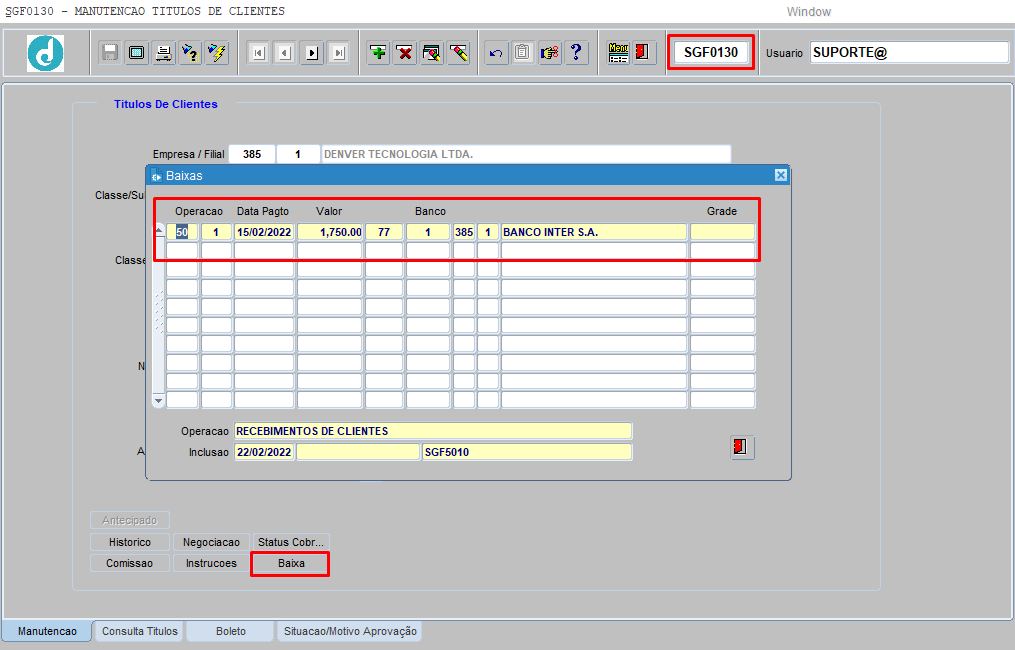Screen dimensions: 1015x650
Task: Go to the last record
Action: [339, 53]
